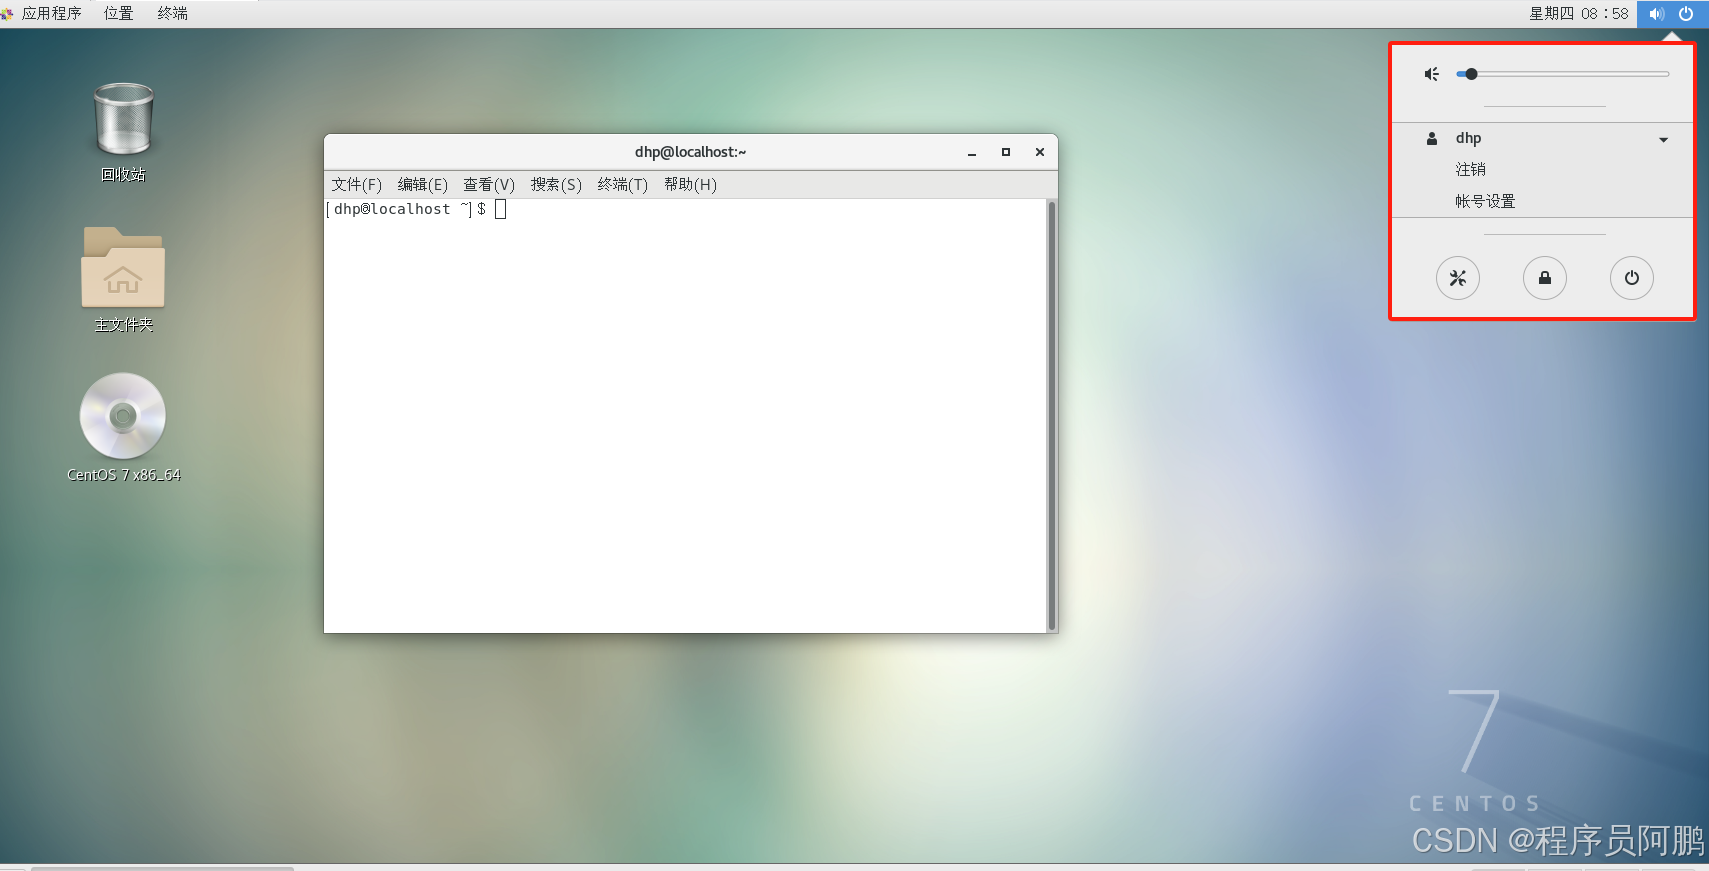
Task: Open the terminal 查看(V) menu
Action: click(489, 185)
